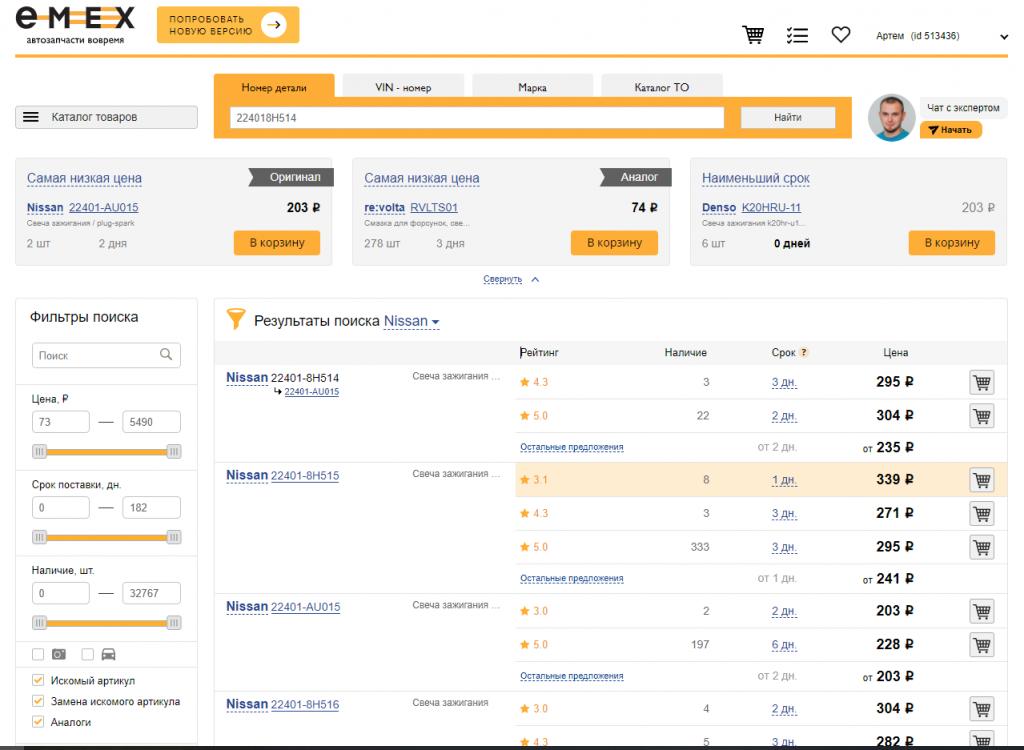Open the Denso brand link
1024x750 pixels.
(x=719, y=207)
